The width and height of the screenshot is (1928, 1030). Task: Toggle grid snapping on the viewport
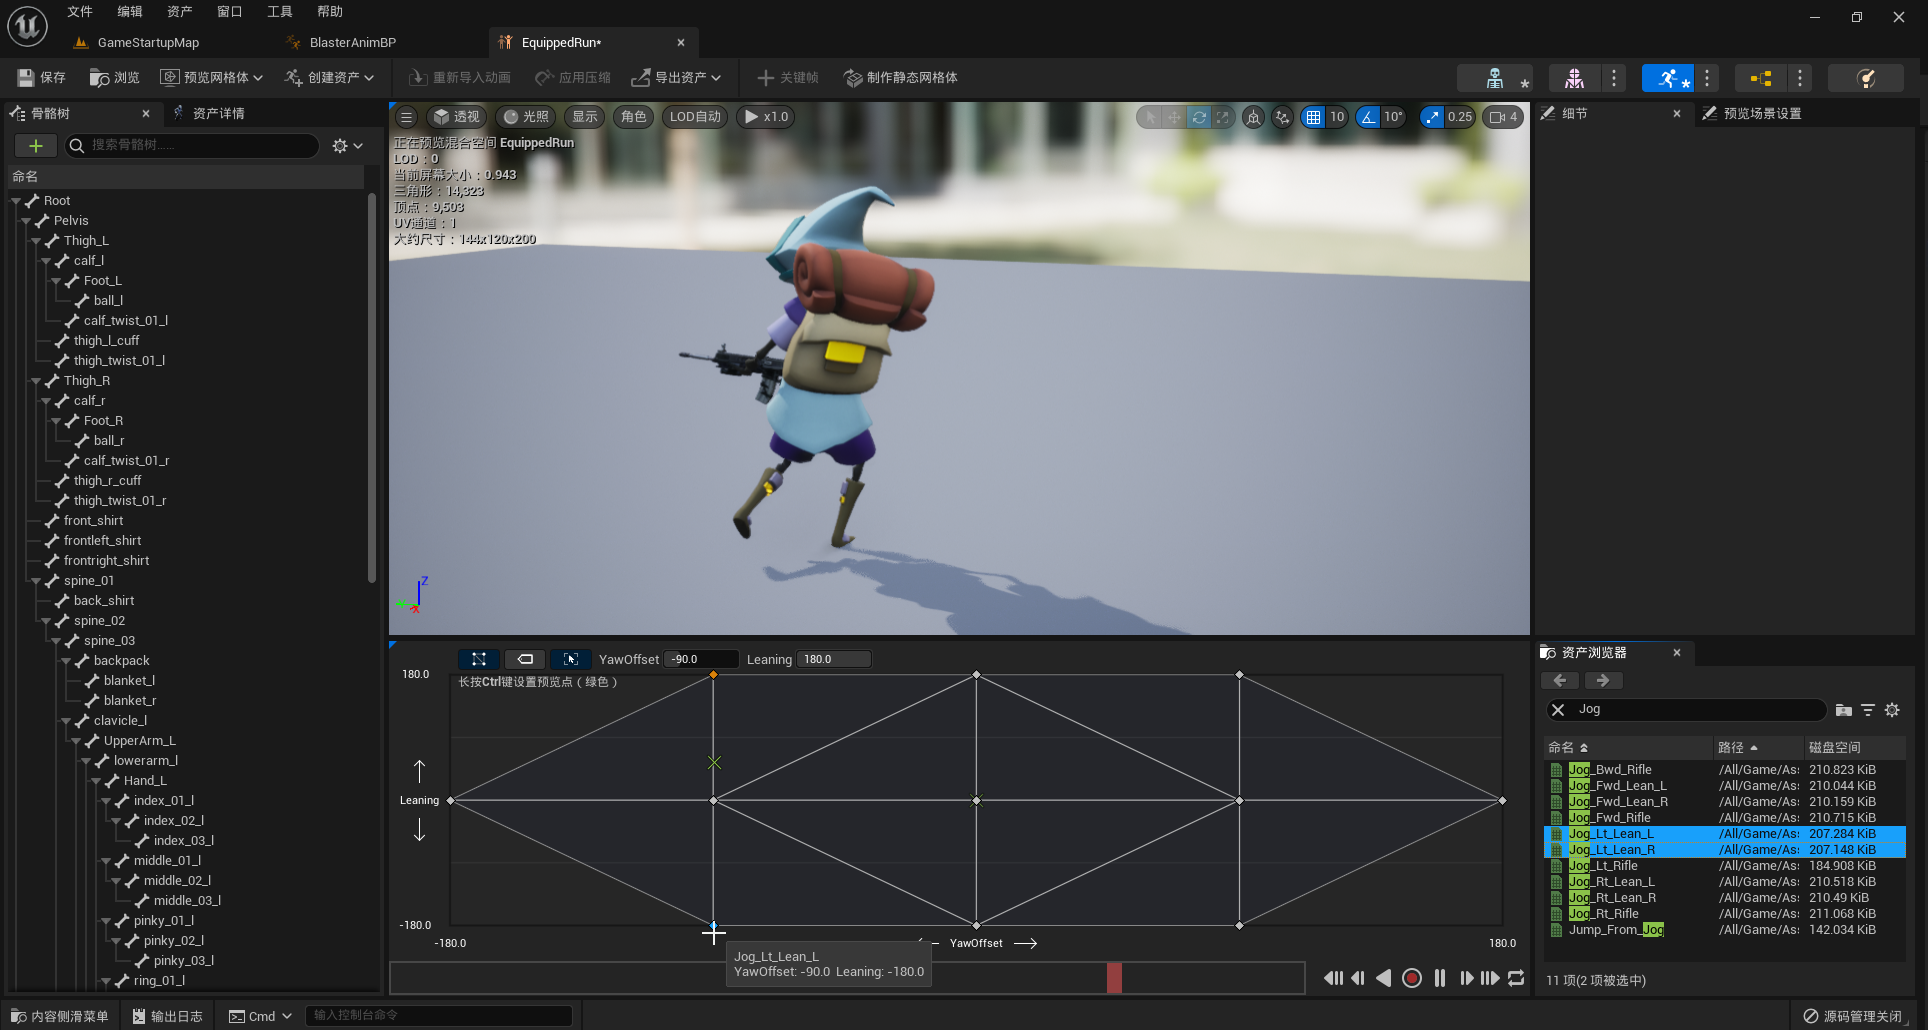pos(1313,117)
